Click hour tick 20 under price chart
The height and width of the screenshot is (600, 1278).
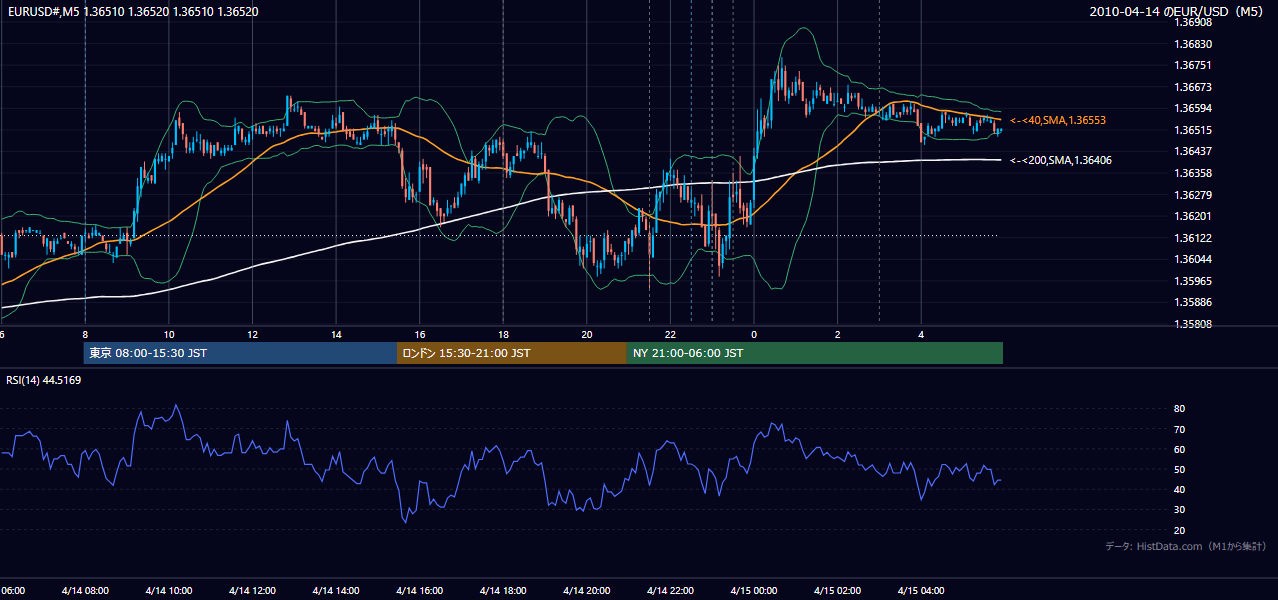[x=587, y=335]
